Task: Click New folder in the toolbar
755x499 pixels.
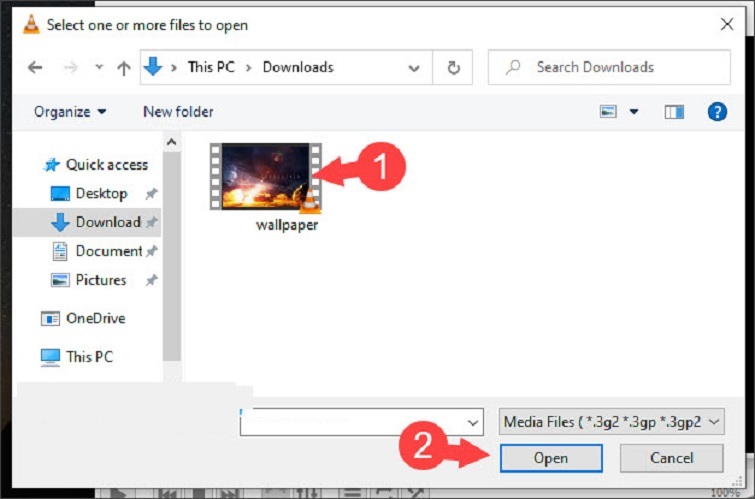Action: pyautogui.click(x=178, y=112)
